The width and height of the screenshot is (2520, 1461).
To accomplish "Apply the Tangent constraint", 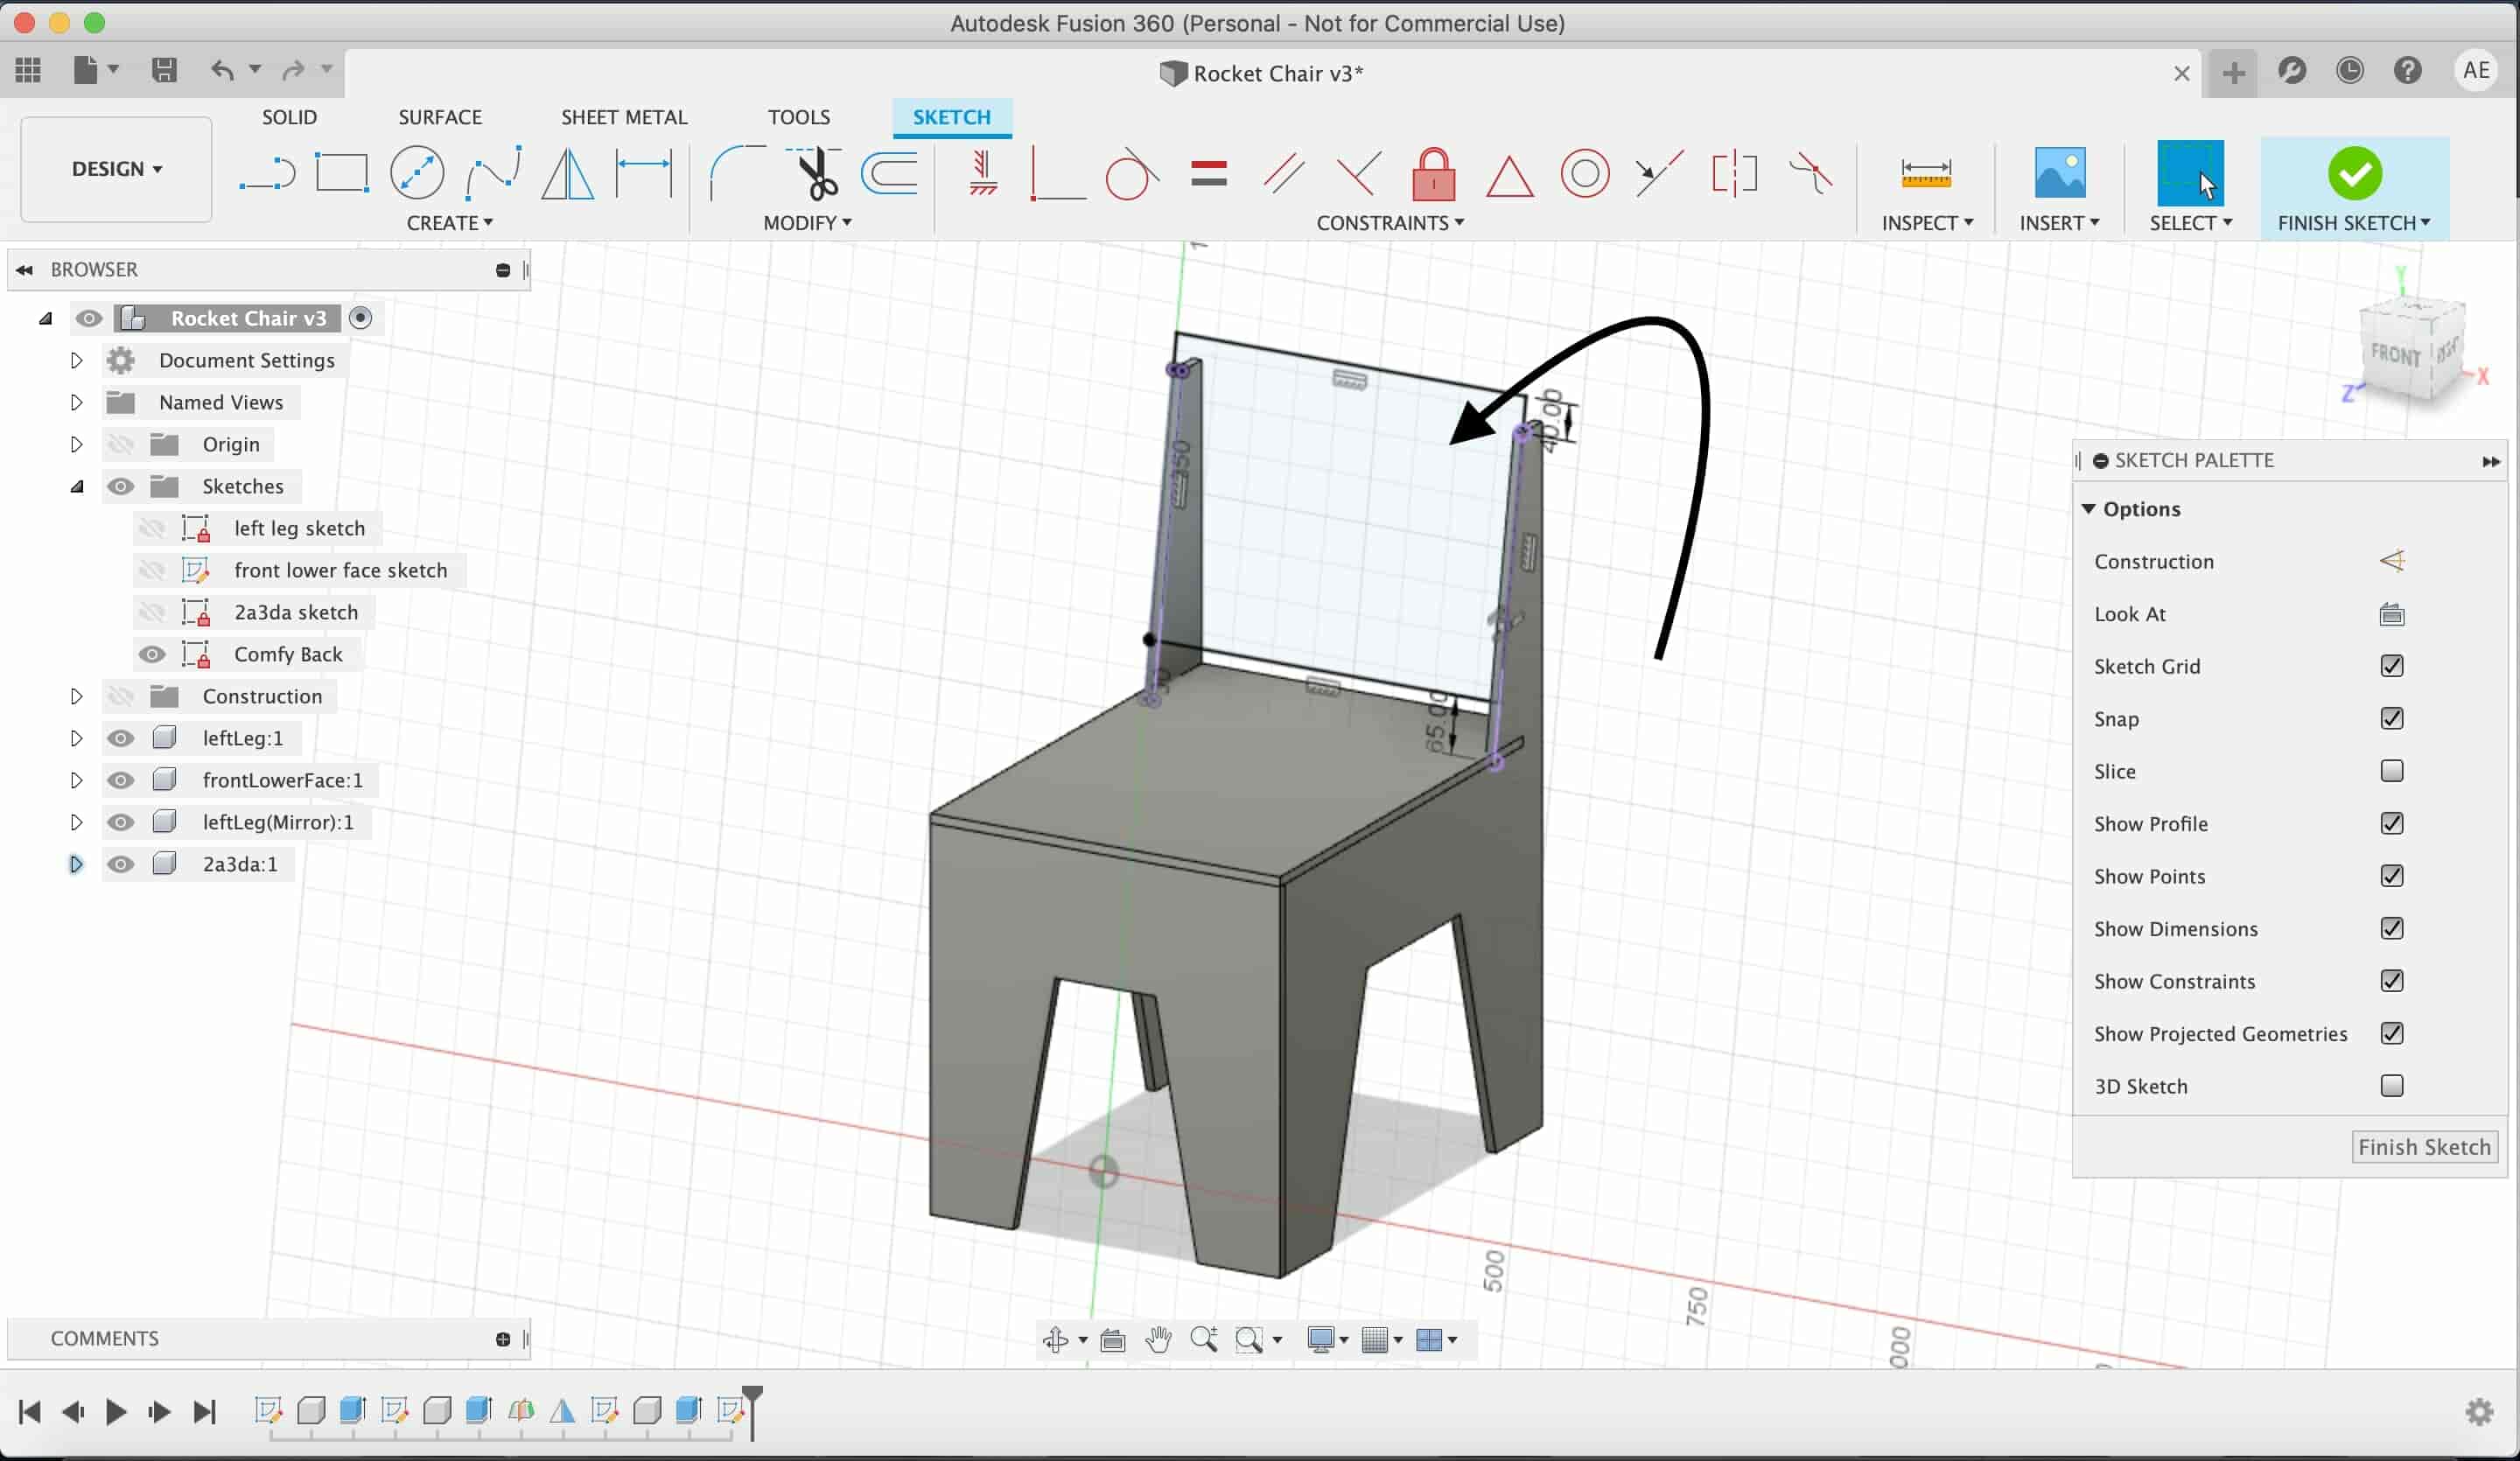I will (1132, 173).
